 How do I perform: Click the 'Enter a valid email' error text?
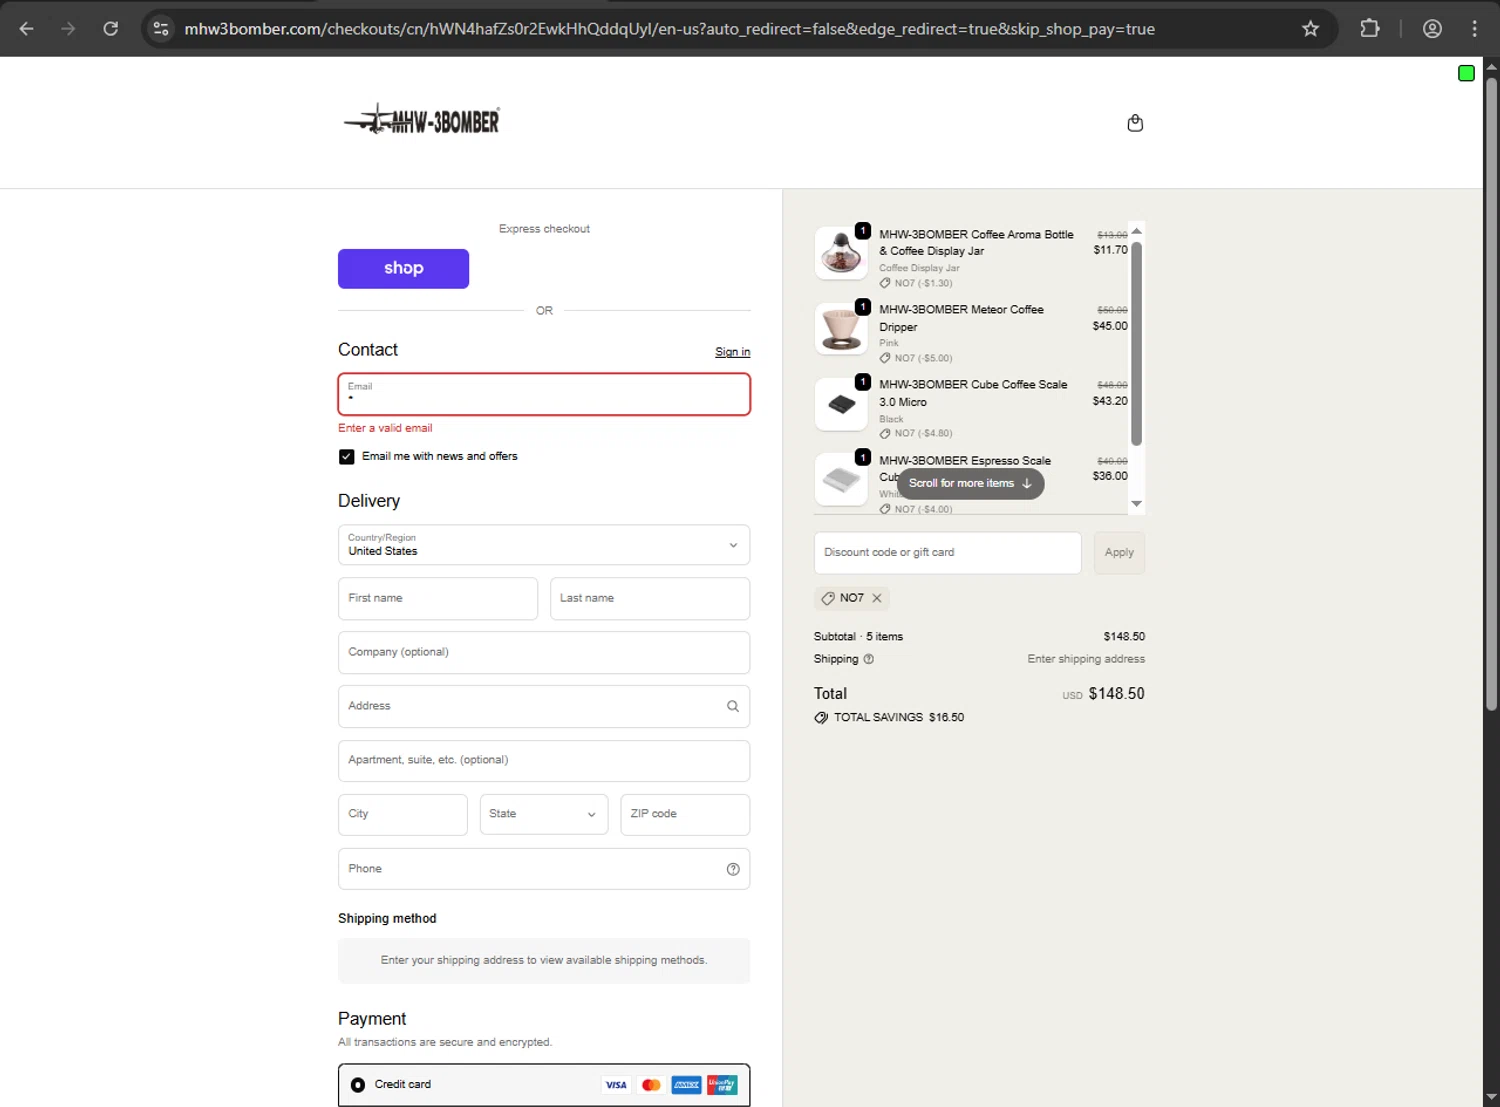click(385, 428)
